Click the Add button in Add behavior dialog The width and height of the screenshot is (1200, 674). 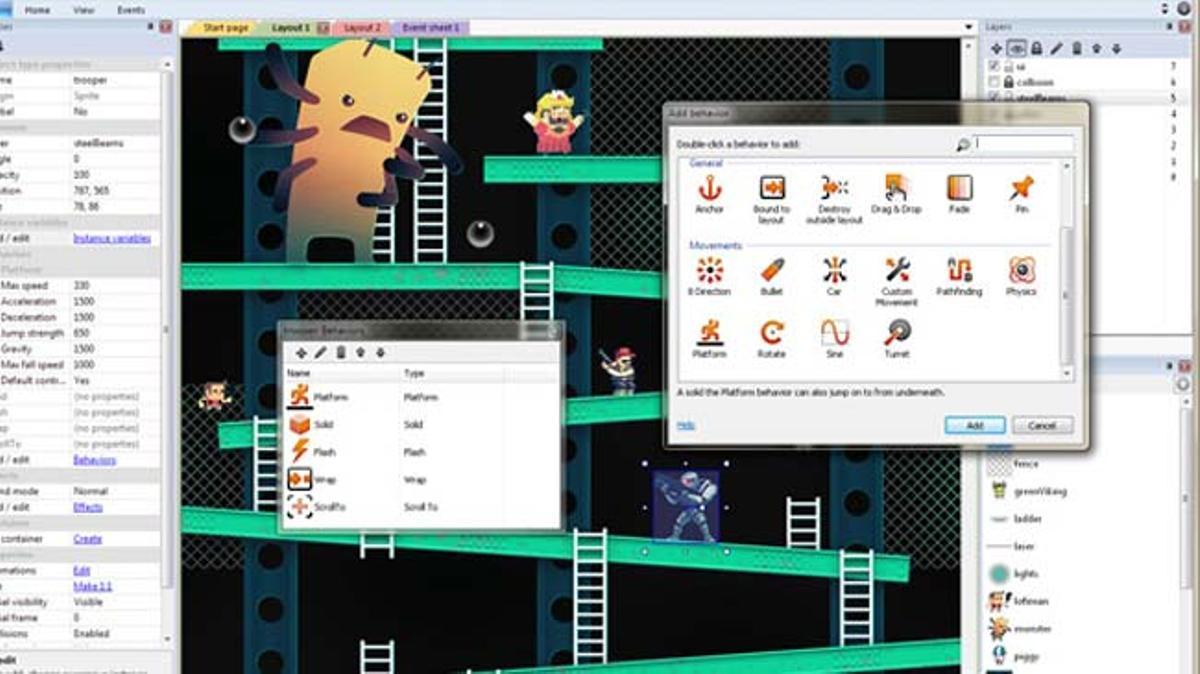(975, 425)
